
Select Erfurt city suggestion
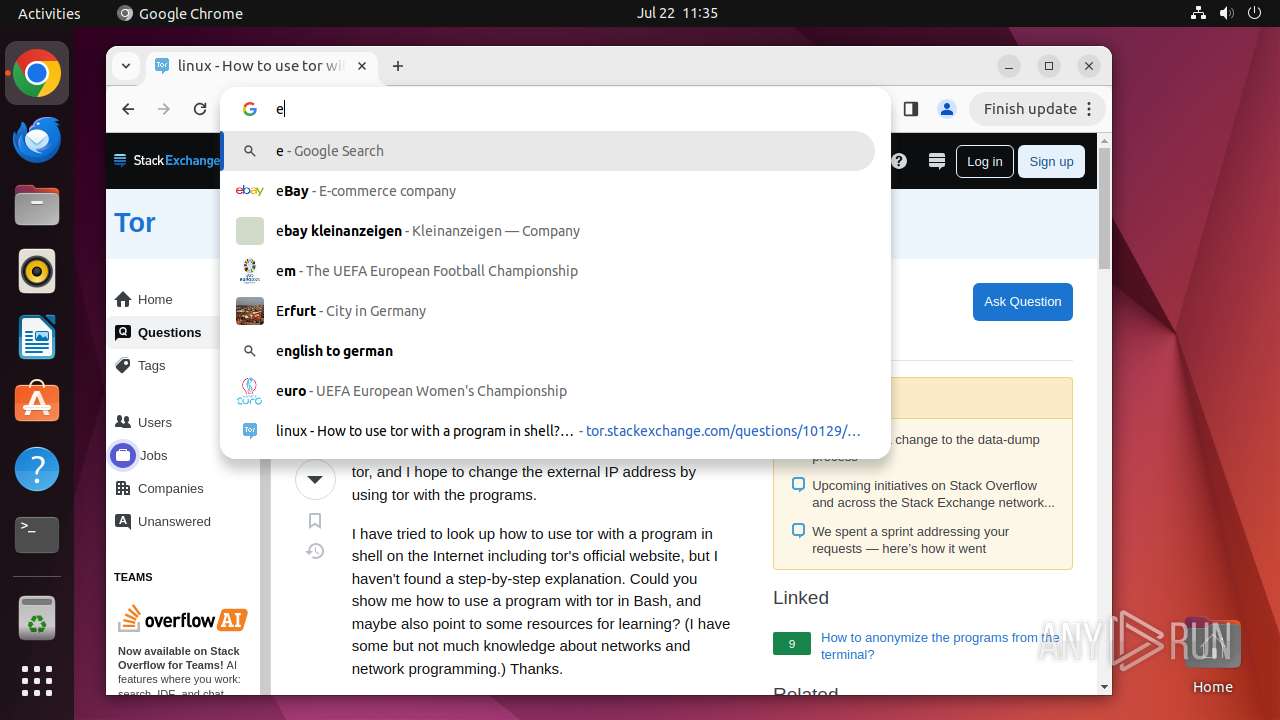click(x=548, y=311)
